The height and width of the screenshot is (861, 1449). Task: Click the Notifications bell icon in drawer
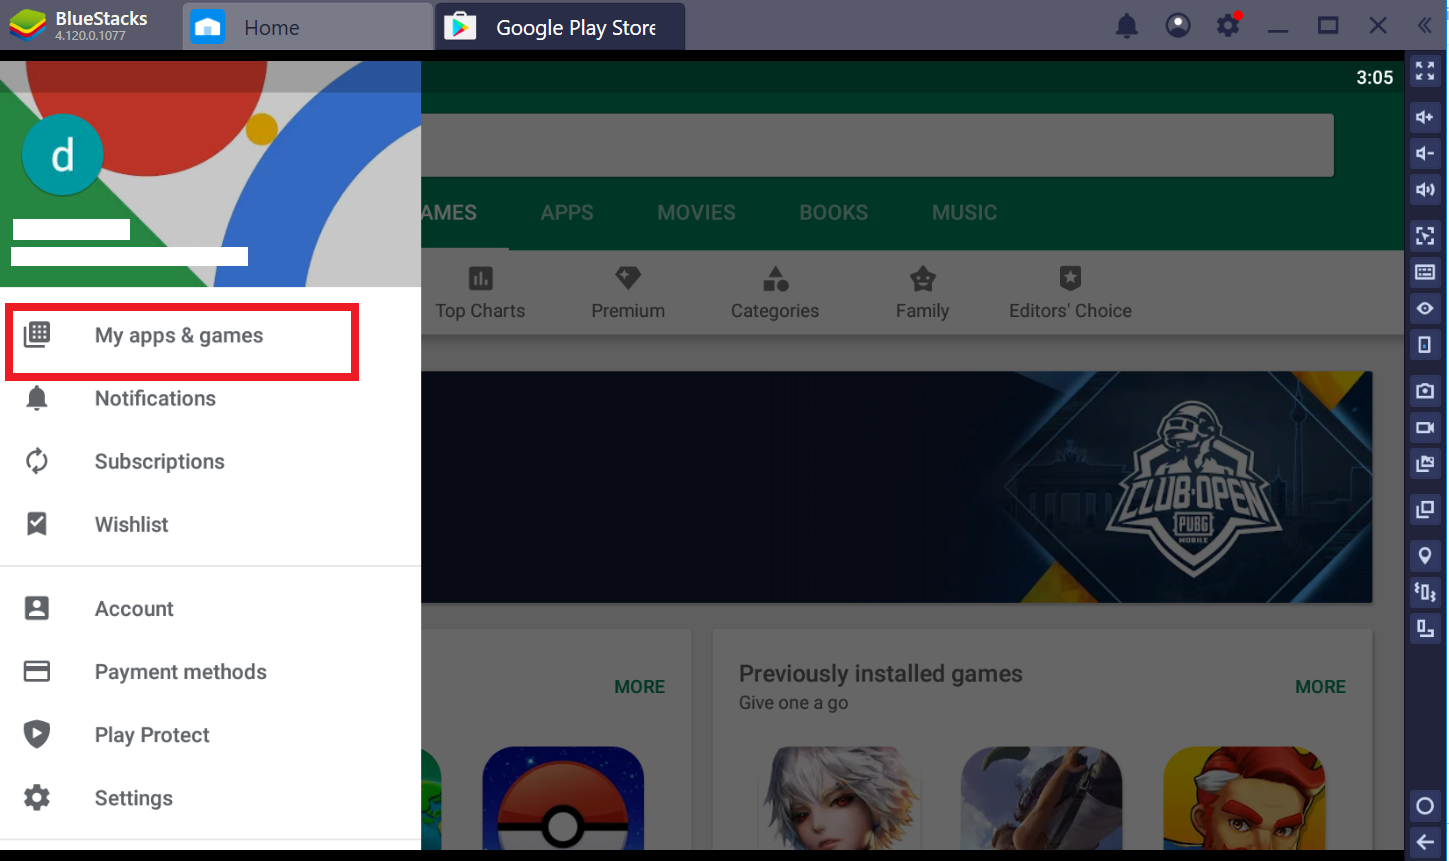[x=37, y=398]
